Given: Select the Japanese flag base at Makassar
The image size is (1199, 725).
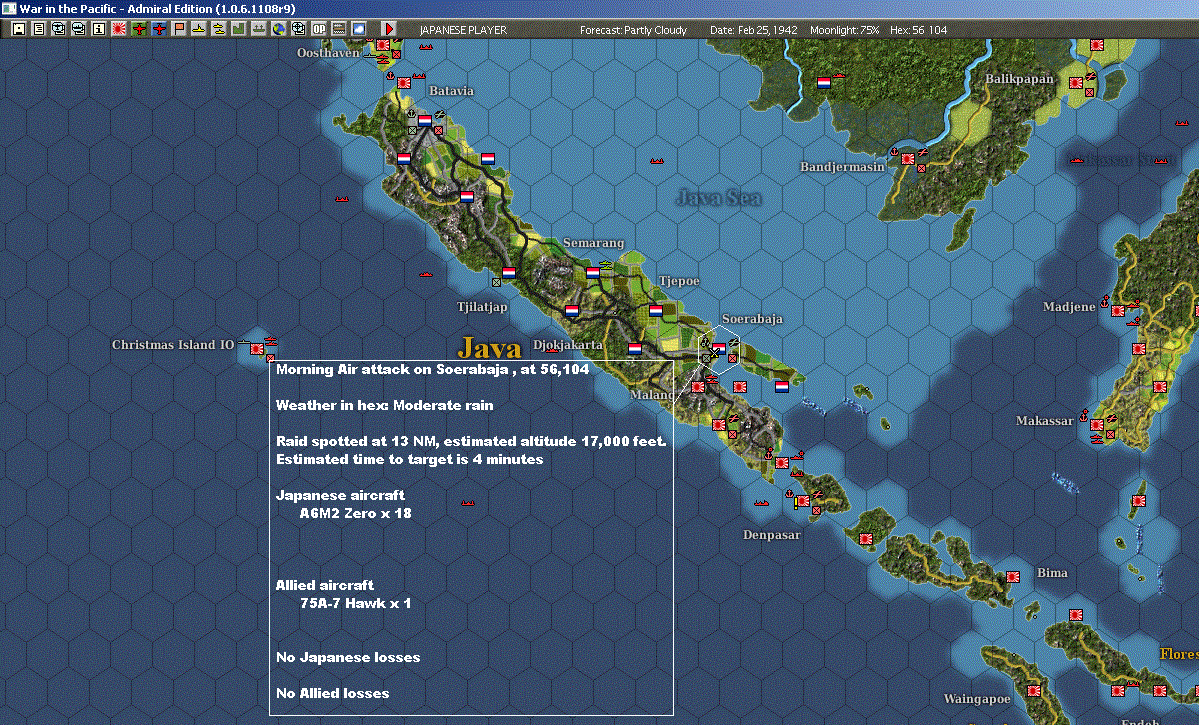Looking at the screenshot, I should (x=1097, y=424).
